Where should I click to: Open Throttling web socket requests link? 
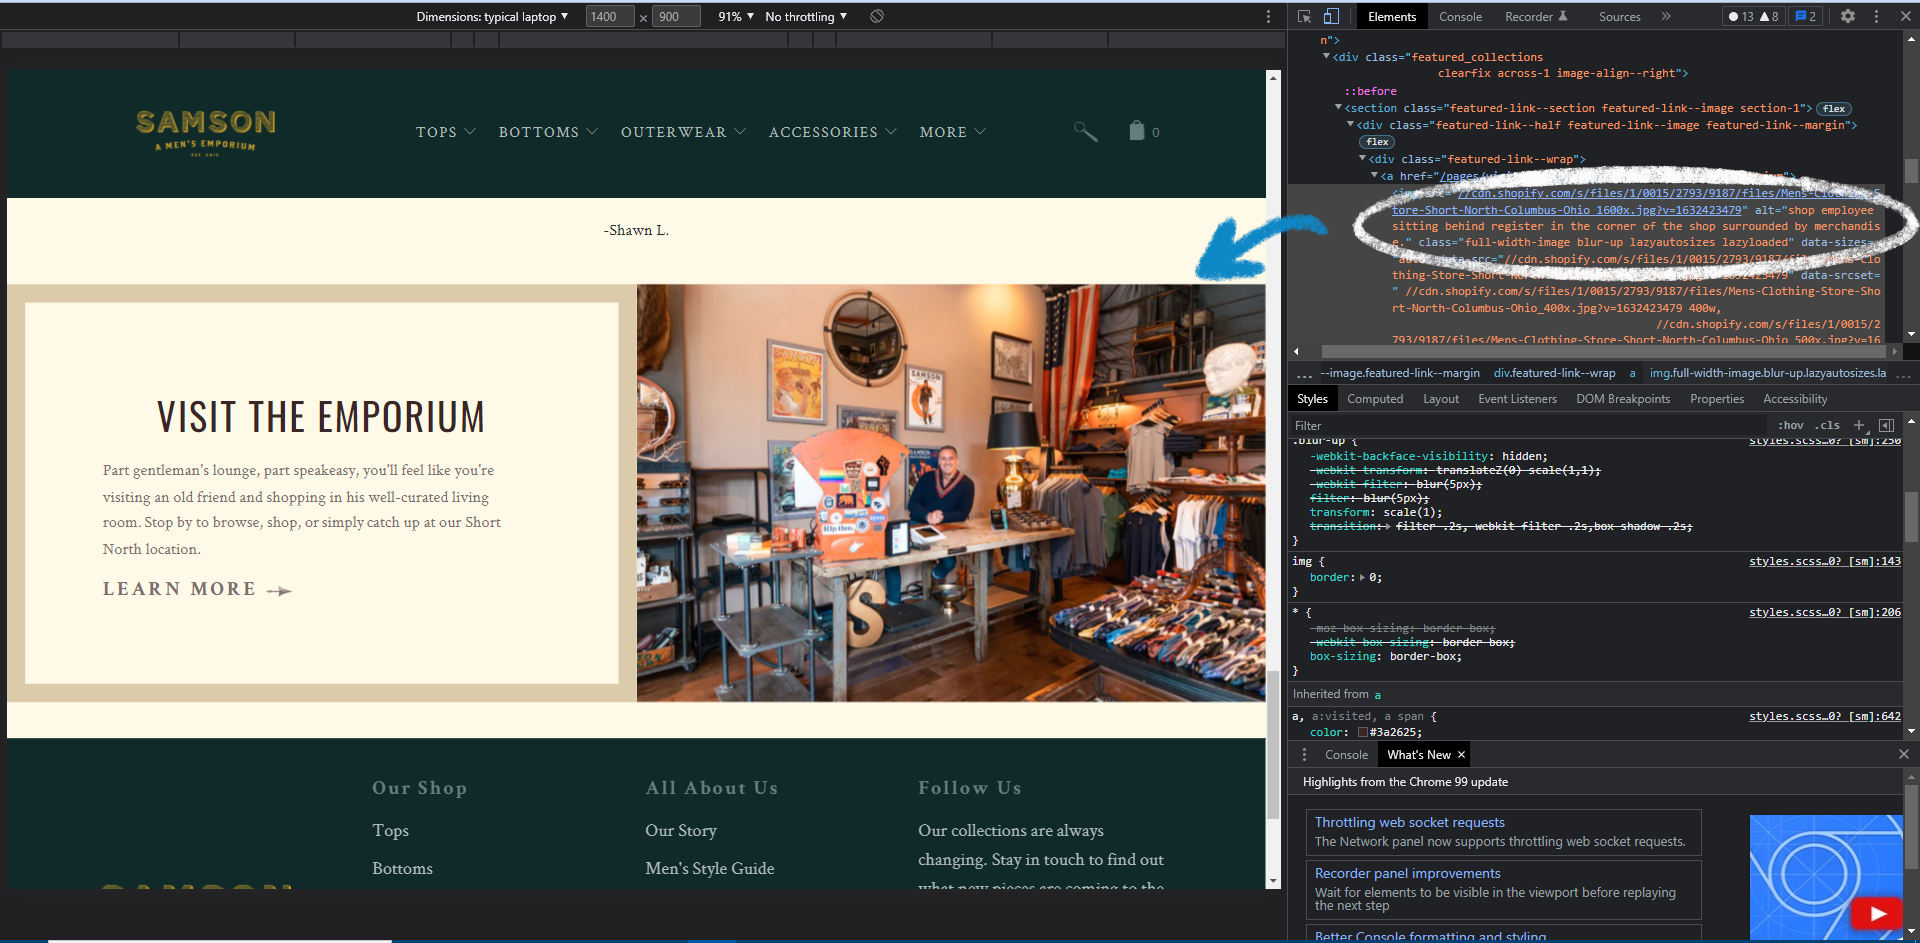coord(1409,822)
